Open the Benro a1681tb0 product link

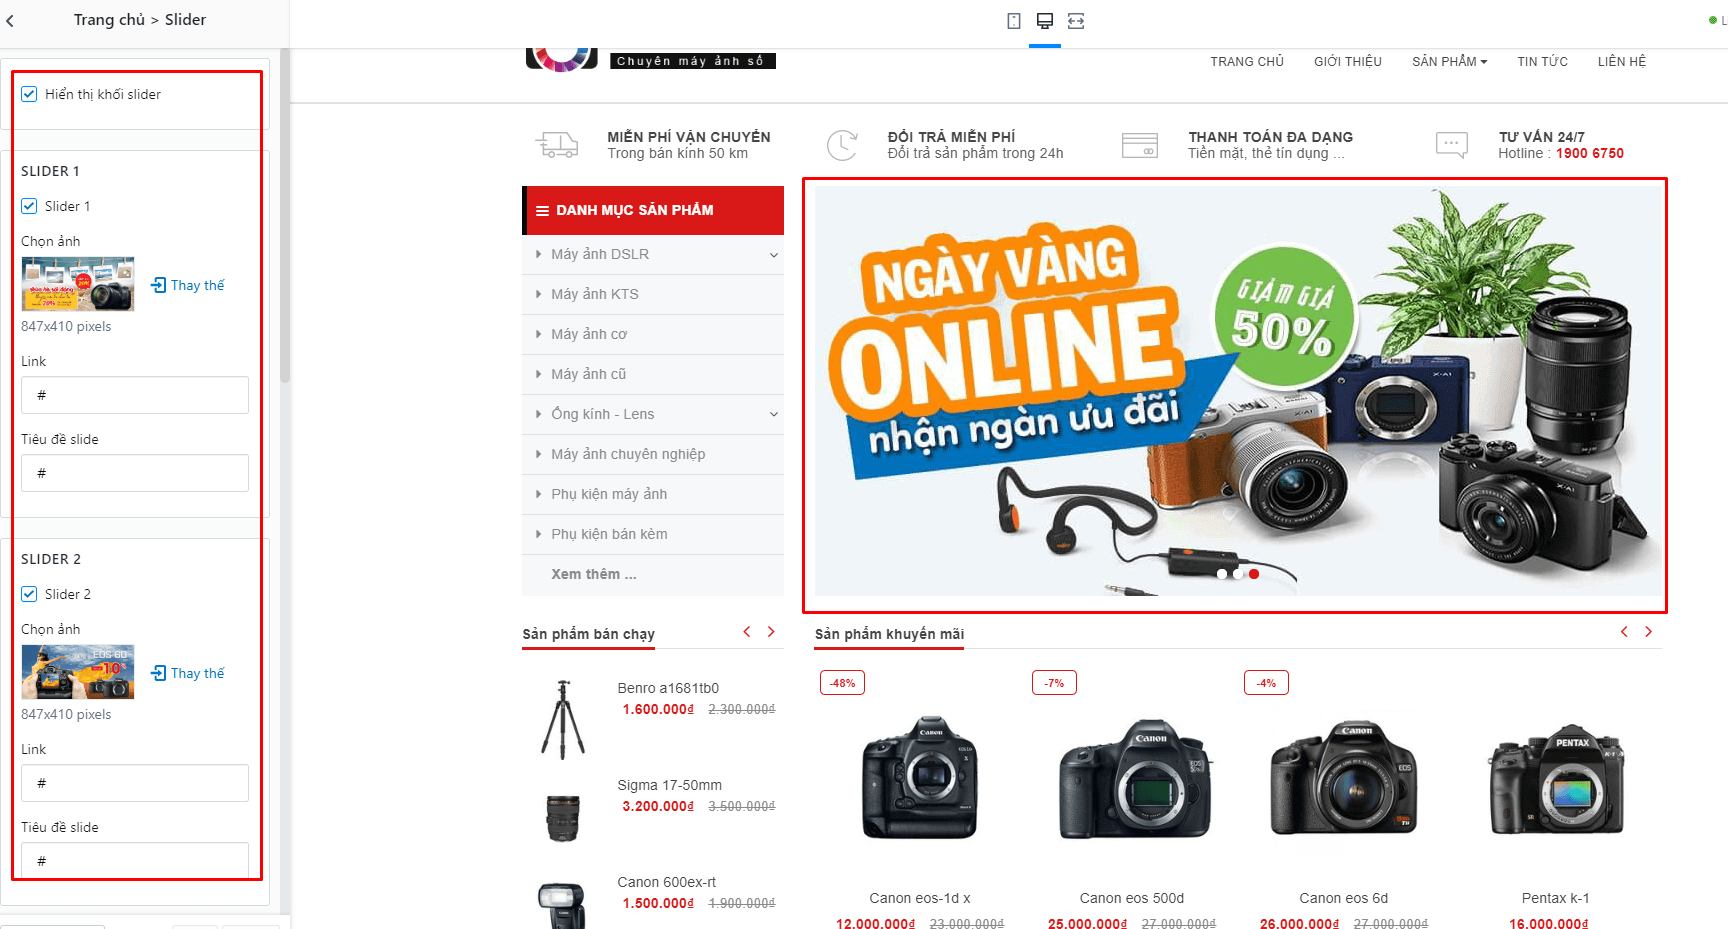(x=668, y=688)
